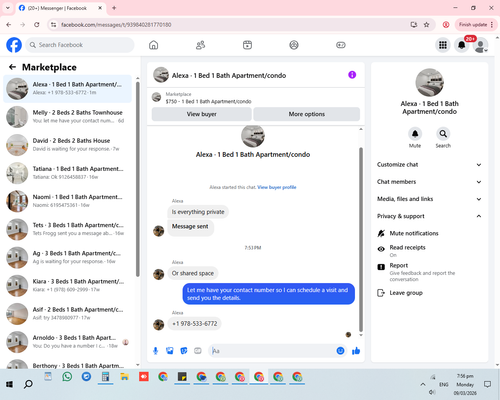Image resolution: width=500 pixels, height=400 pixels.
Task: Expand the Customize chat section
Action: point(429,165)
